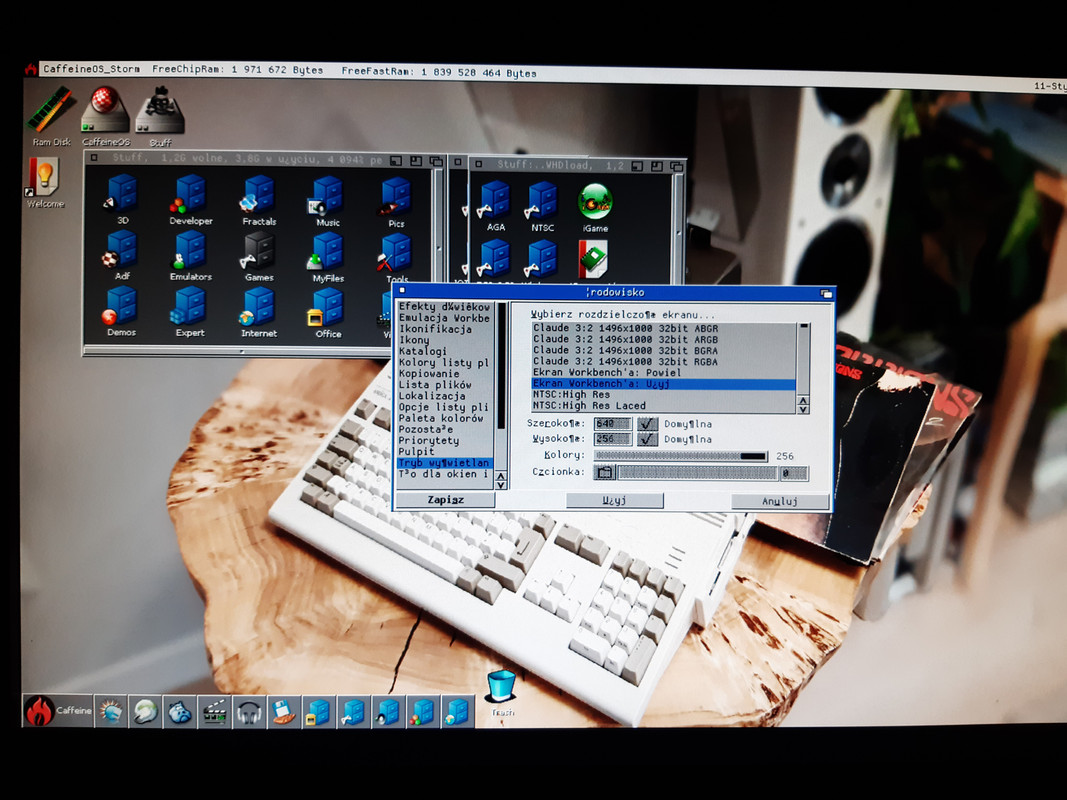This screenshot has width=1067, height=800.
Task: Toggle Domyślna checkbox for Wysokość
Action: [647, 439]
